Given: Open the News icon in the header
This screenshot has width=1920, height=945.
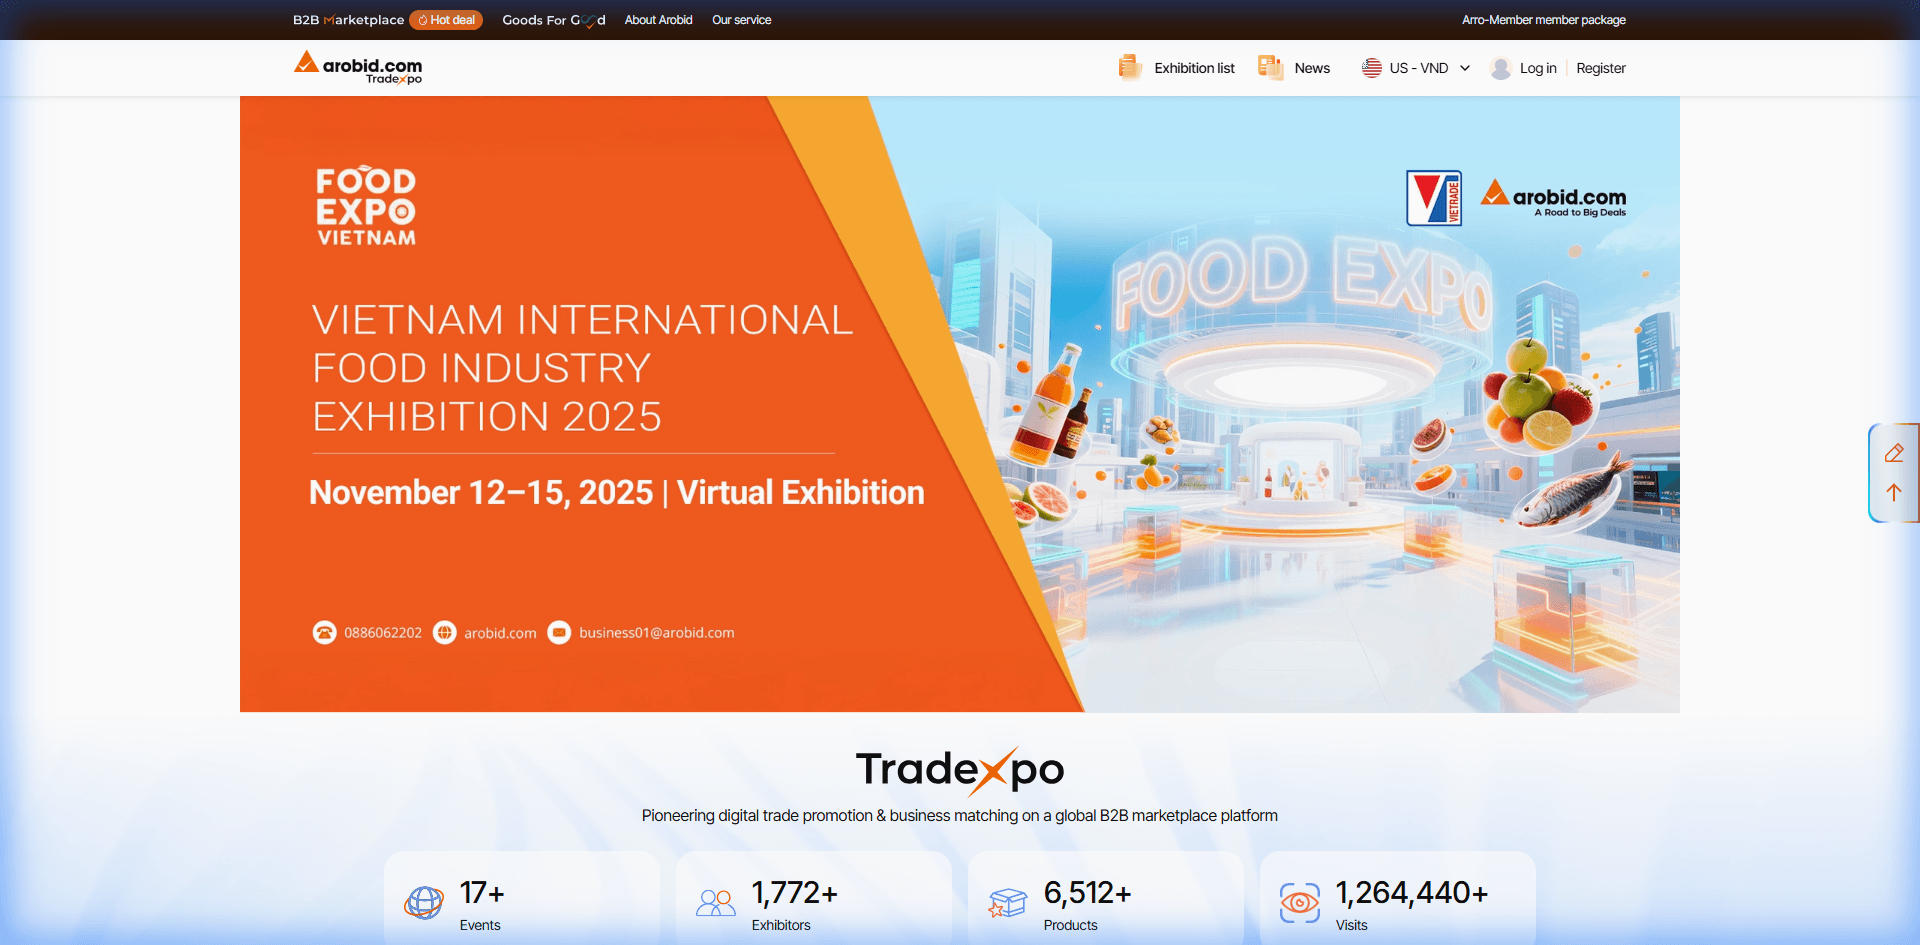Looking at the screenshot, I should coord(1270,67).
